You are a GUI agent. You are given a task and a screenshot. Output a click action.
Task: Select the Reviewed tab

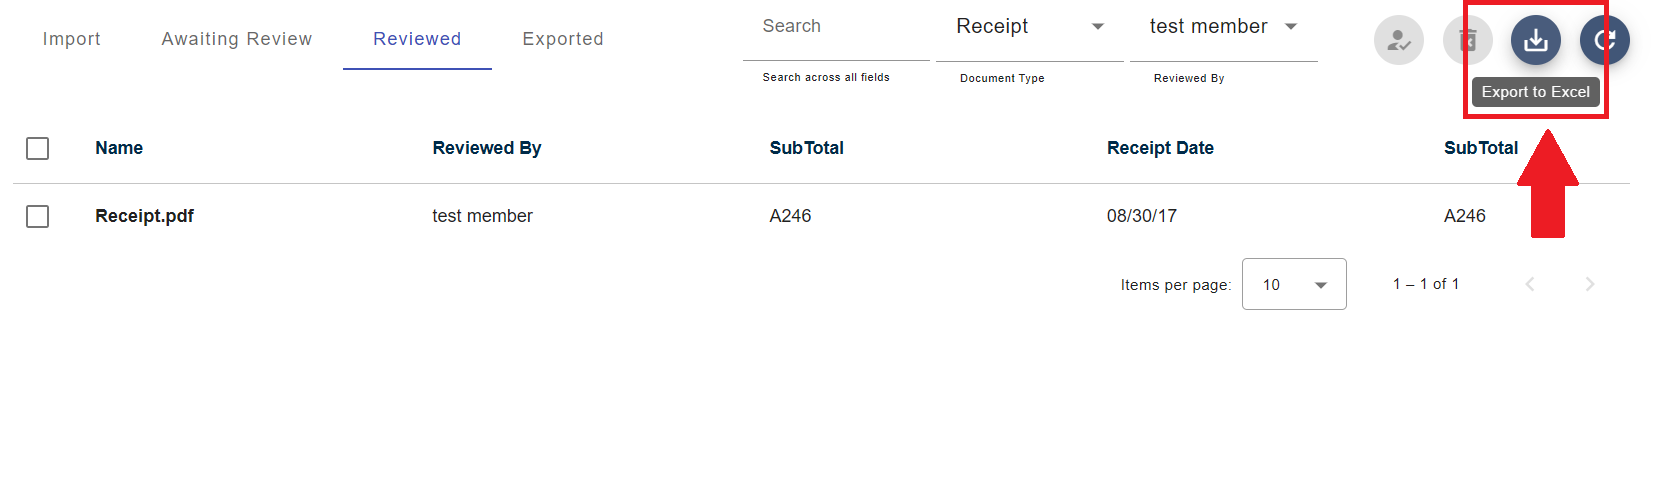click(x=417, y=39)
